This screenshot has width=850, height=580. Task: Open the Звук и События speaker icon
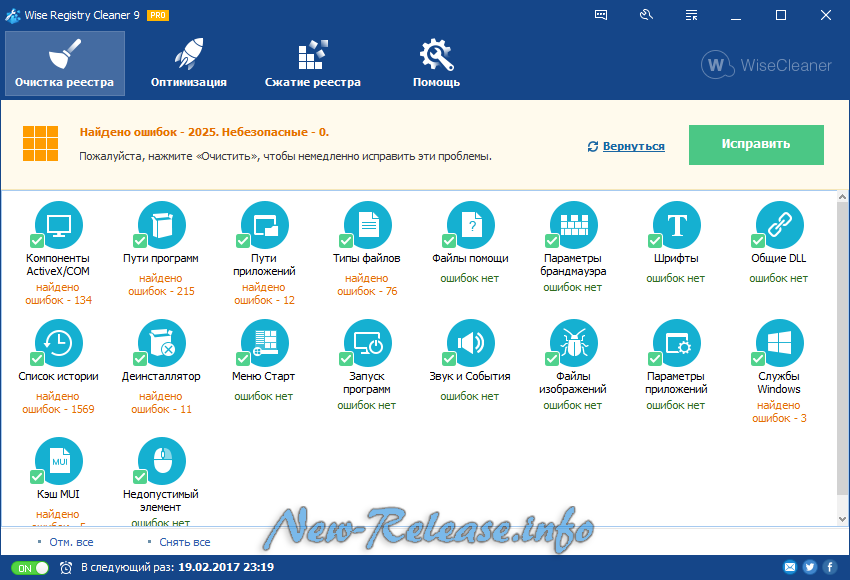[x=471, y=343]
